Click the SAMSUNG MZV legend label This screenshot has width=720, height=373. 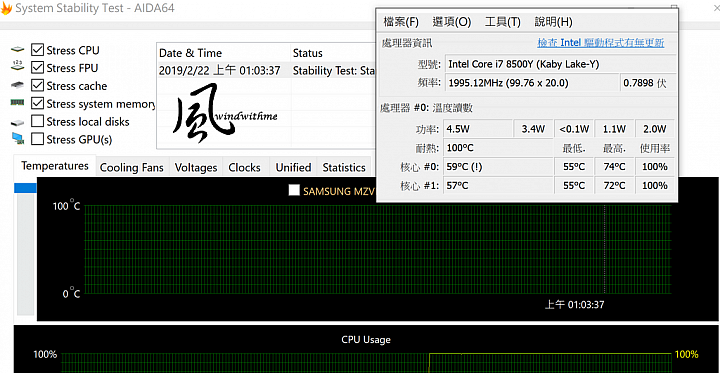click(x=339, y=191)
